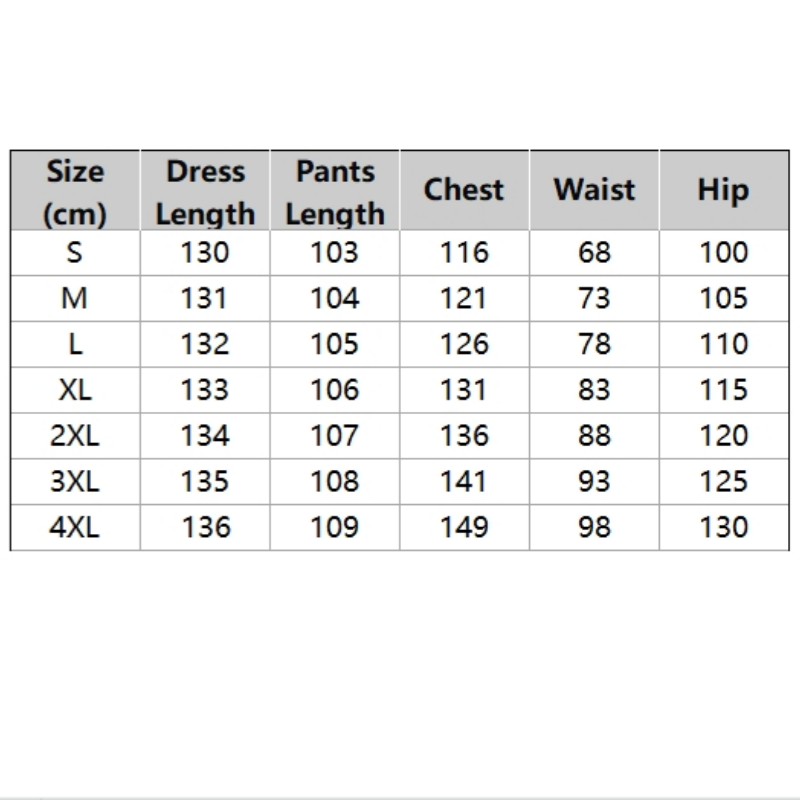Click dress length value 130
Screen dimensions: 800x800
(205, 253)
